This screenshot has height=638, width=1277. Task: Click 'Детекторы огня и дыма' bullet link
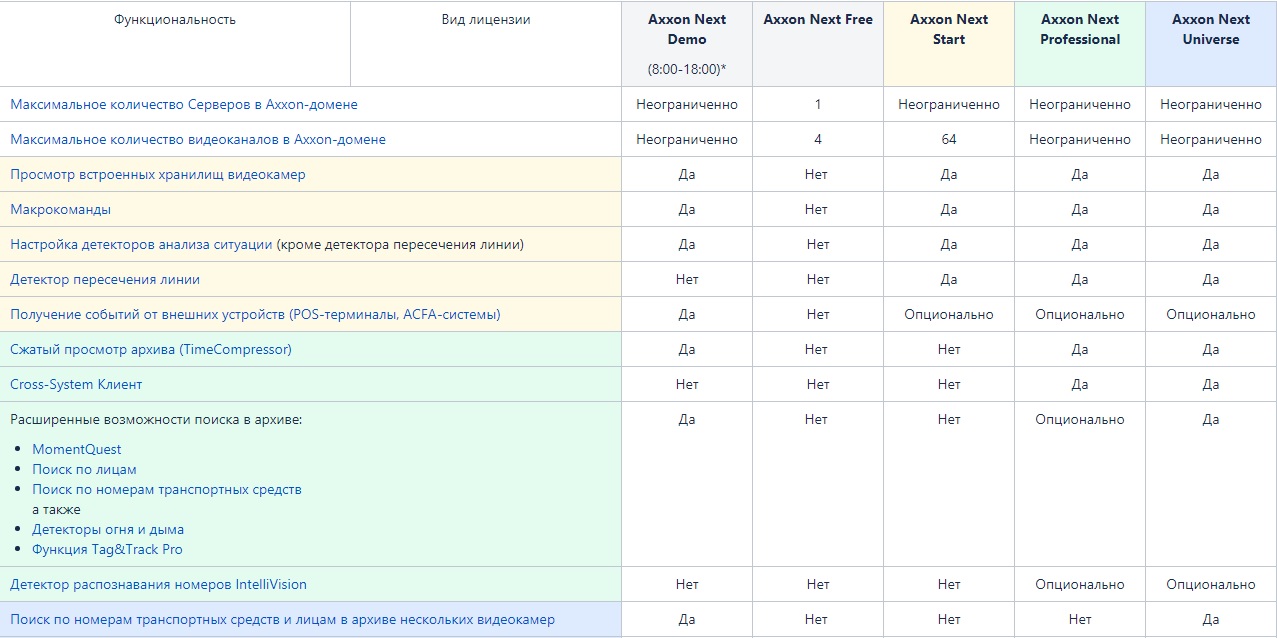point(108,530)
